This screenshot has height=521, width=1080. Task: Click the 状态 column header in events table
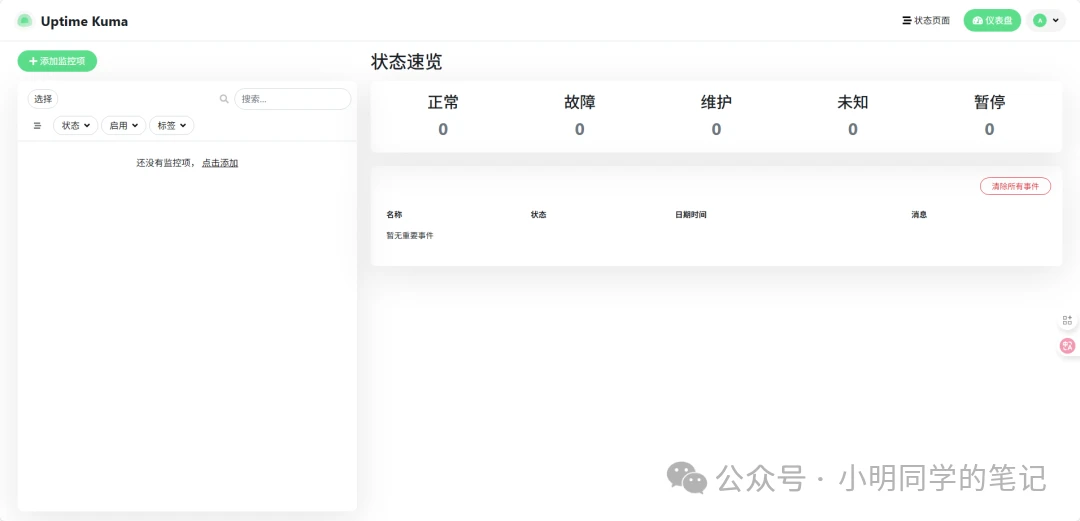539,214
